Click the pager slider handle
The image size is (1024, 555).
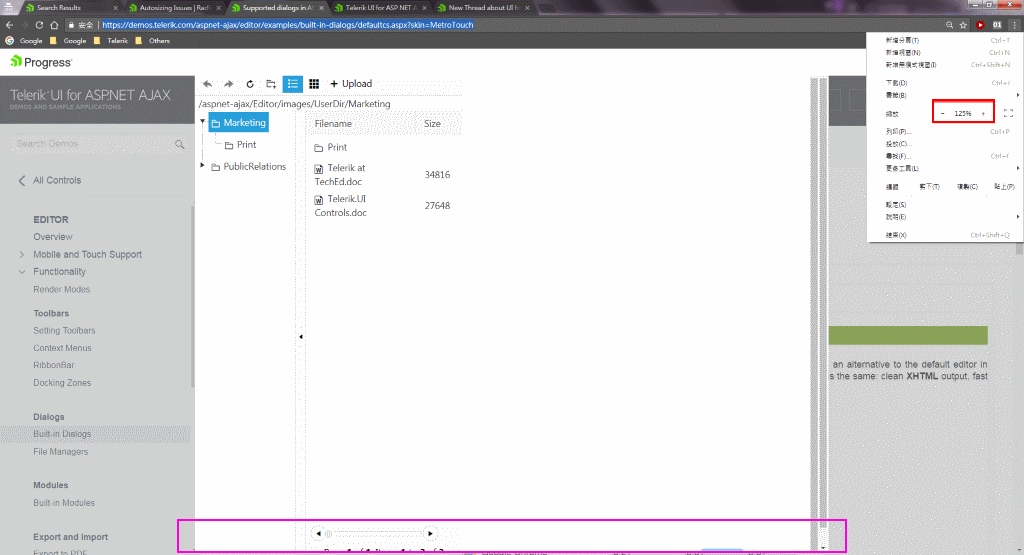(328, 533)
